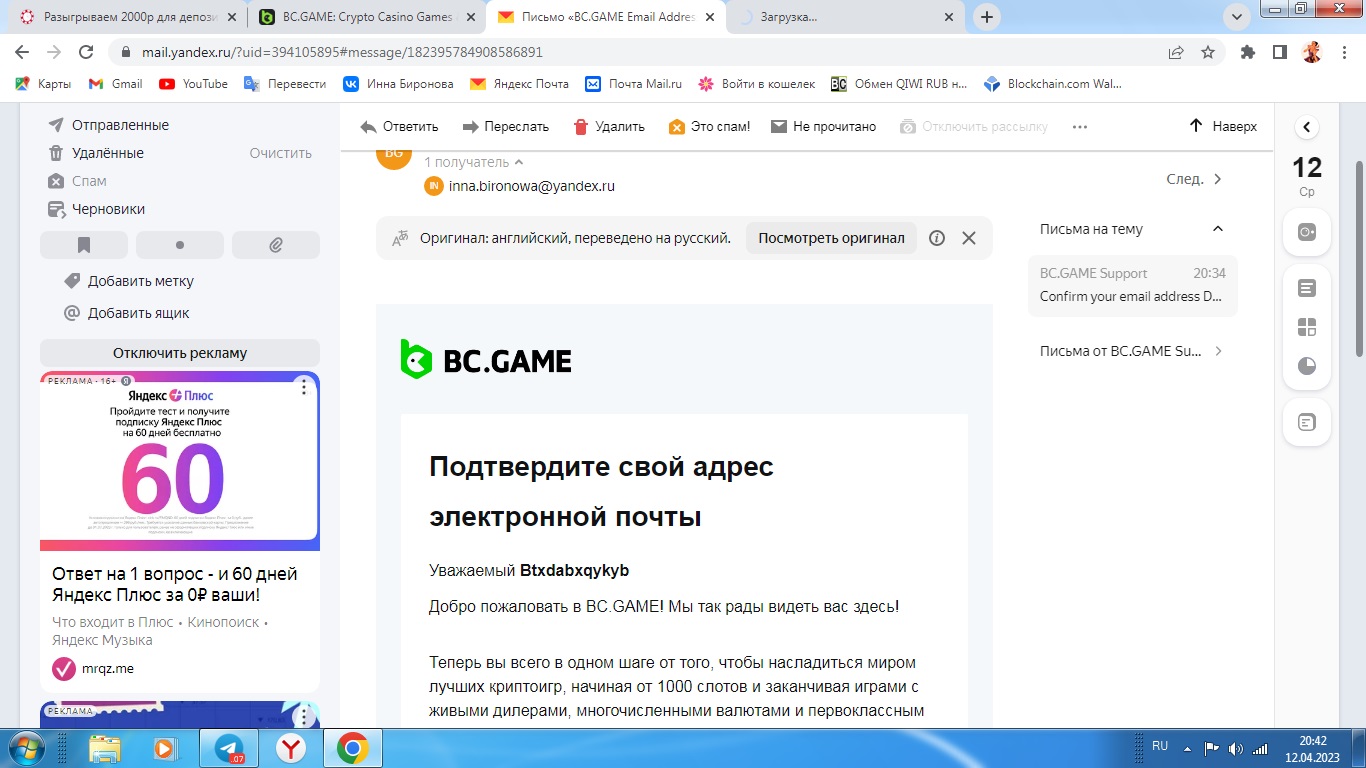Open the extensions puzzle icon
1366x768 pixels.
pos(1247,52)
